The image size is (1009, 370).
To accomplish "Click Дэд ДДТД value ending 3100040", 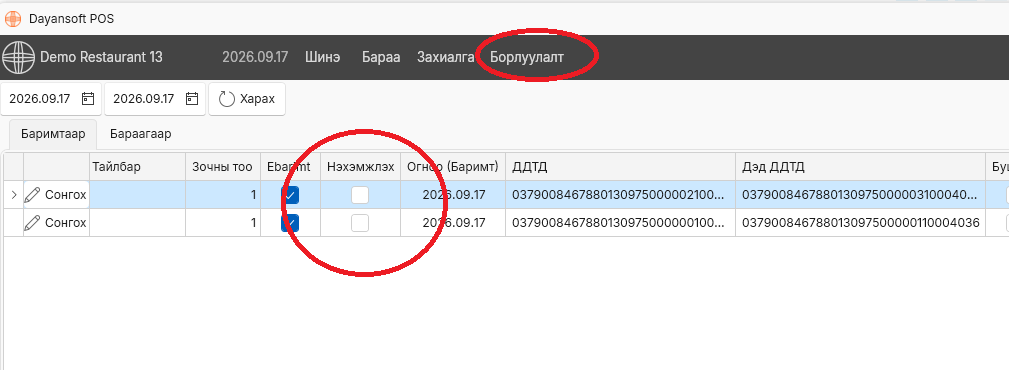I will 860,195.
